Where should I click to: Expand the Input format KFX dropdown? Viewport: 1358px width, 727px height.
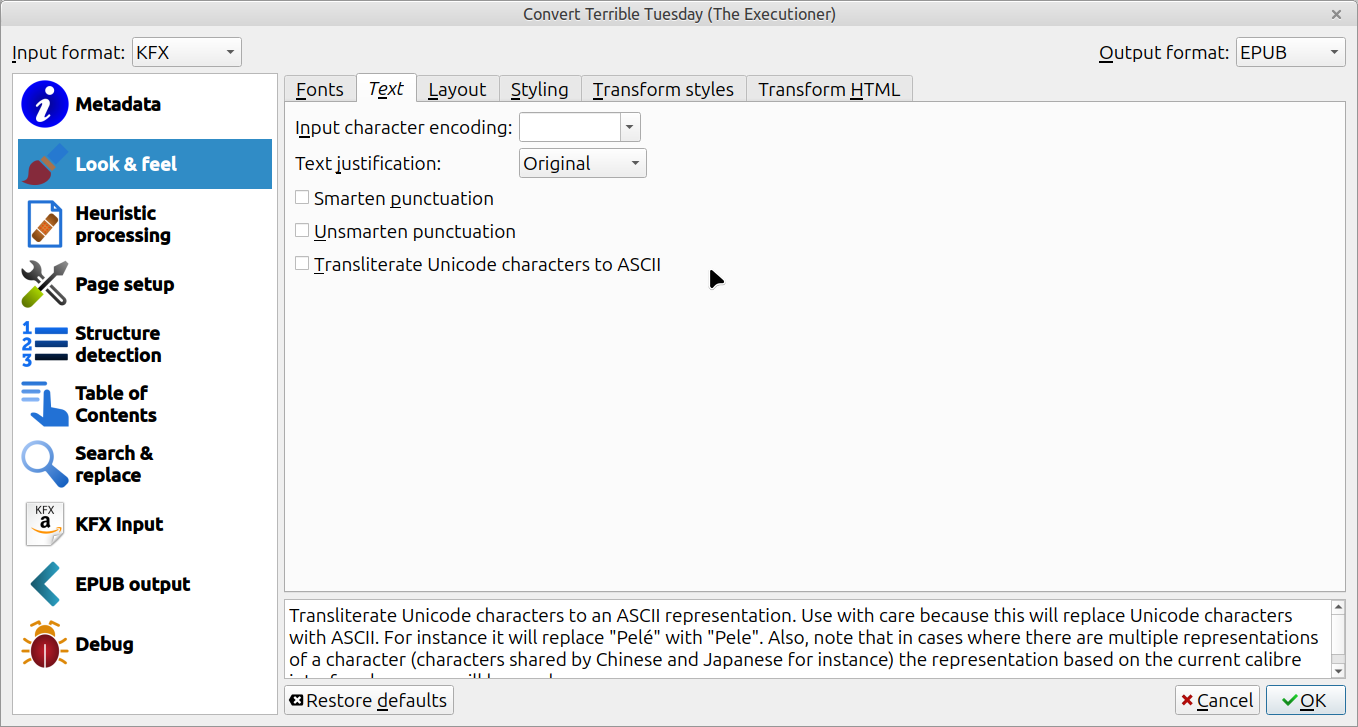(x=187, y=52)
